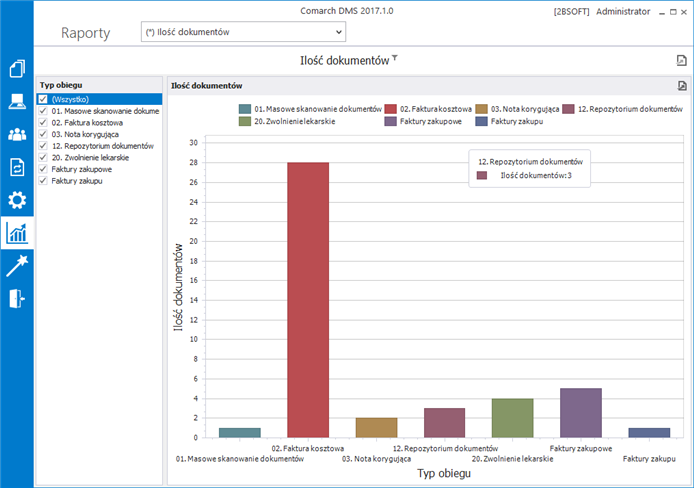Click legend swatch for 02. Faktura kosztowa
The width and height of the screenshot is (694, 488).
point(390,109)
